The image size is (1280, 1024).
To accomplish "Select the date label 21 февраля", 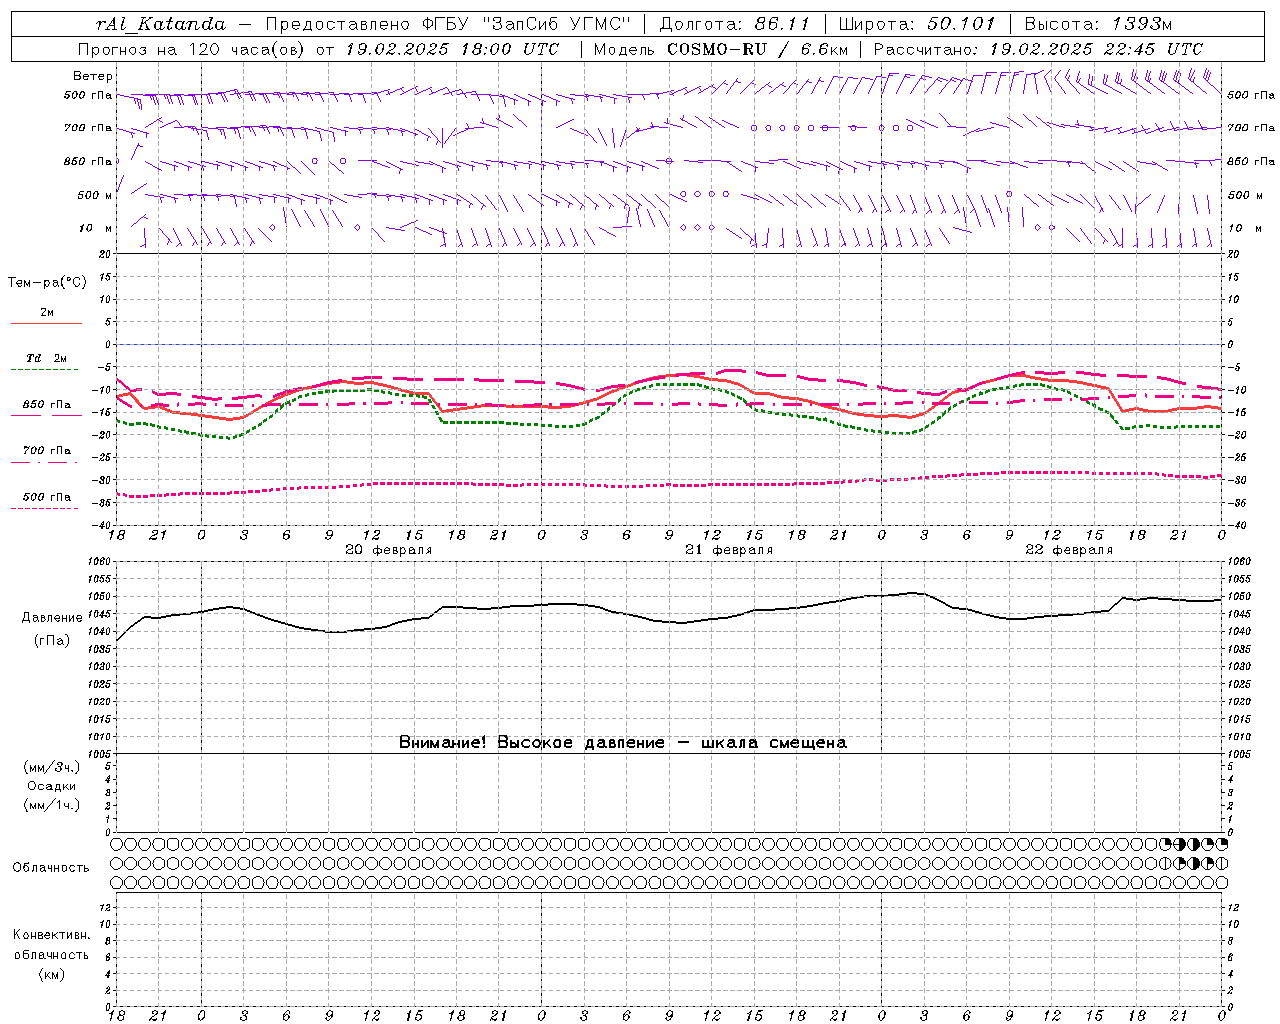I will (729, 550).
